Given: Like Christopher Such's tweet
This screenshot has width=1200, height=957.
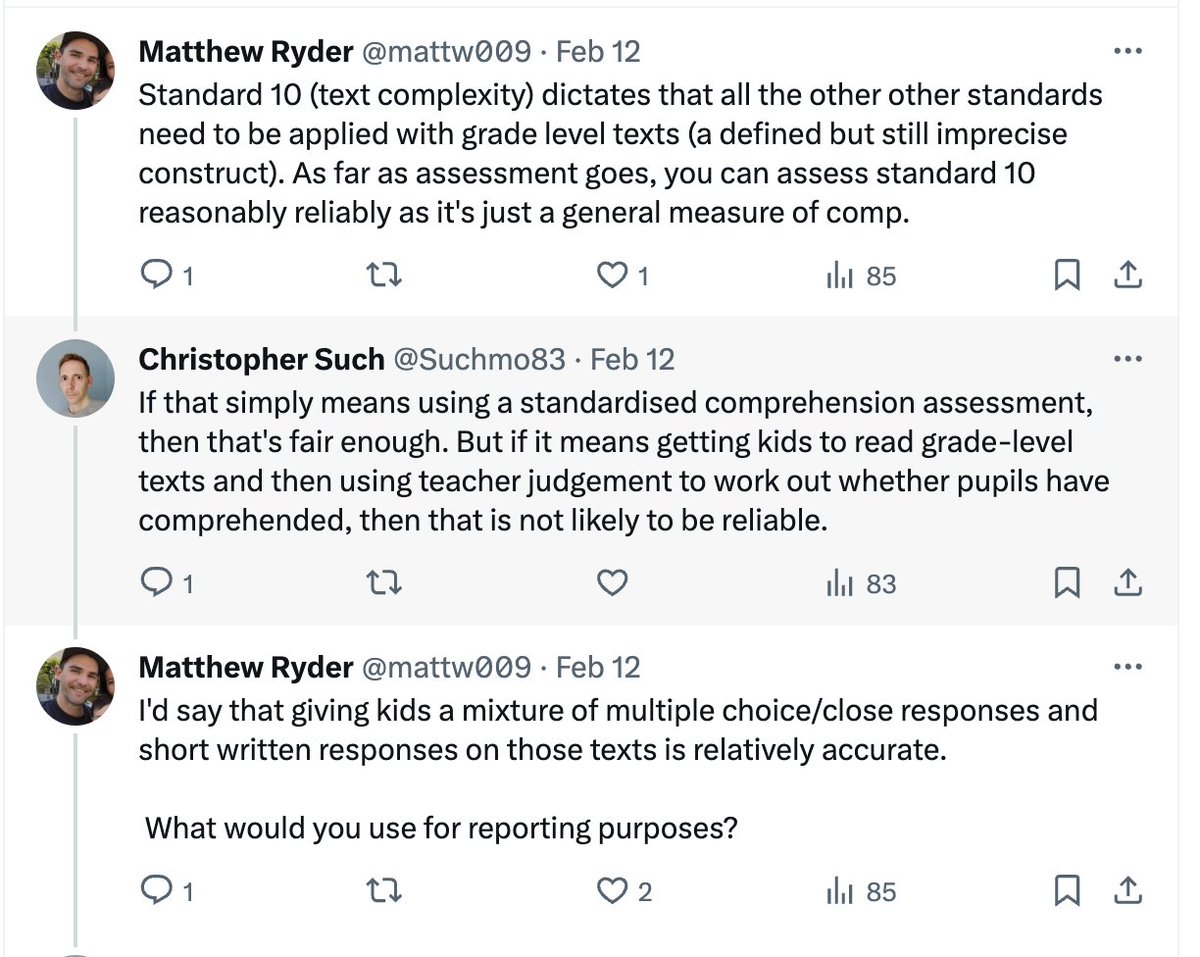Looking at the screenshot, I should 611,583.
